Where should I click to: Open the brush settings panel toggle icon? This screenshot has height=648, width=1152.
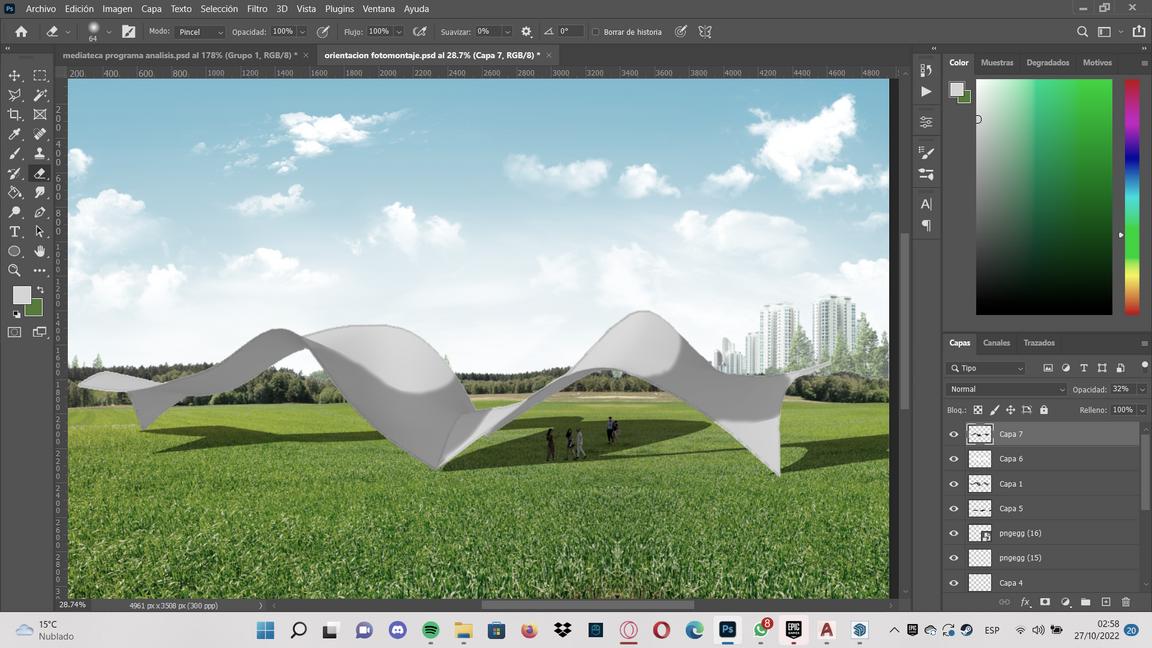[x=129, y=32]
